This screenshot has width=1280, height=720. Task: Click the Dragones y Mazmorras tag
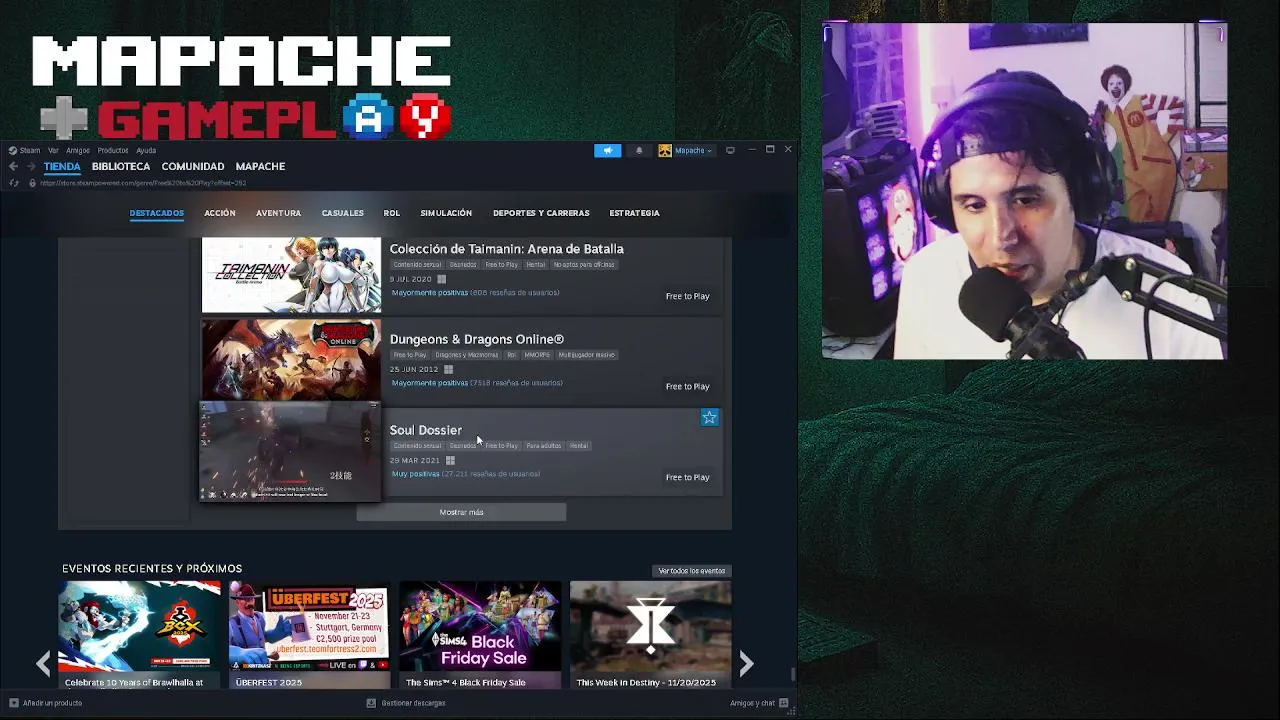click(x=467, y=355)
